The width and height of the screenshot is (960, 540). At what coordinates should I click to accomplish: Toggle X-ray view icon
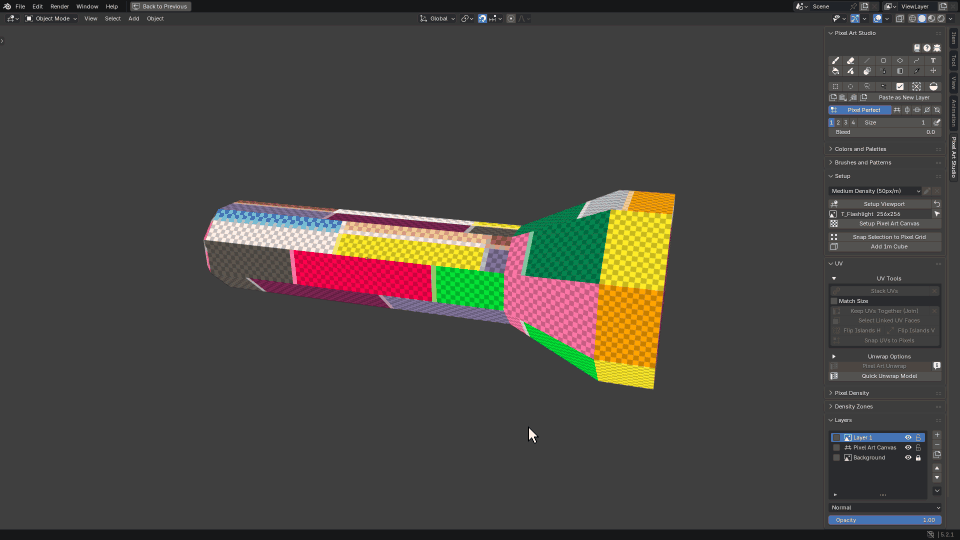coord(899,18)
